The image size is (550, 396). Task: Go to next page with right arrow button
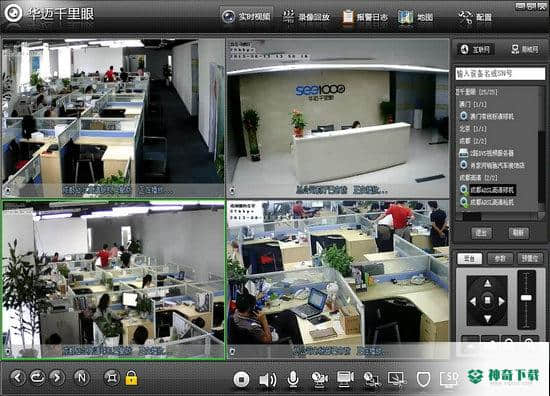pos(57,378)
